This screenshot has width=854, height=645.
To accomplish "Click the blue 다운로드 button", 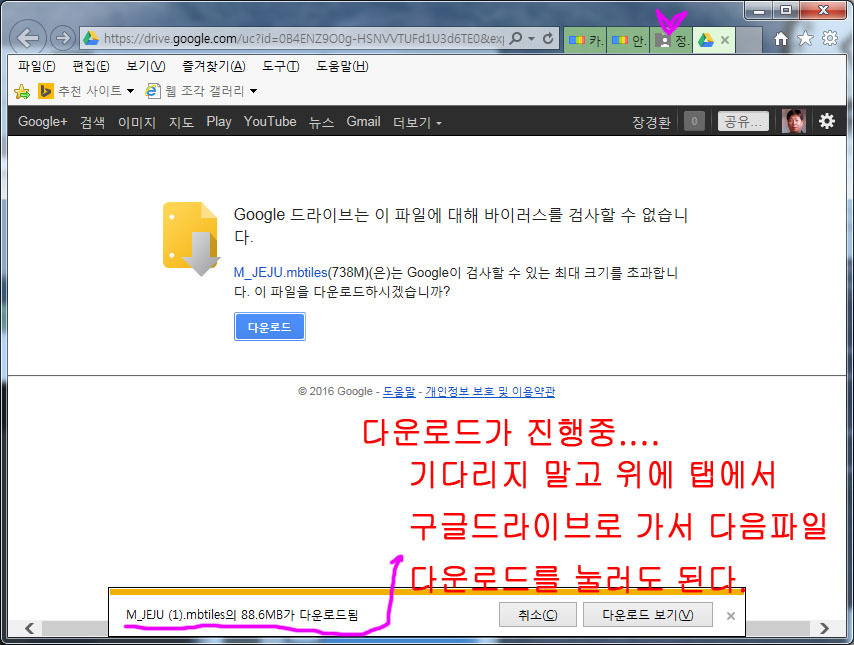I will click(x=270, y=326).
